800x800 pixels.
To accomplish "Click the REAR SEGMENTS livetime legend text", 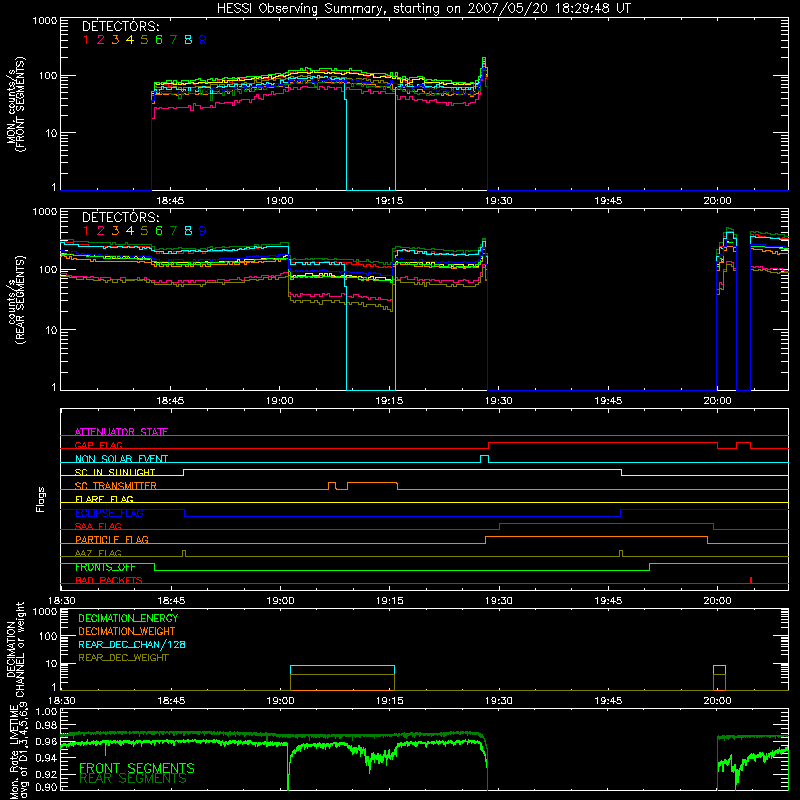I will 133,779.
